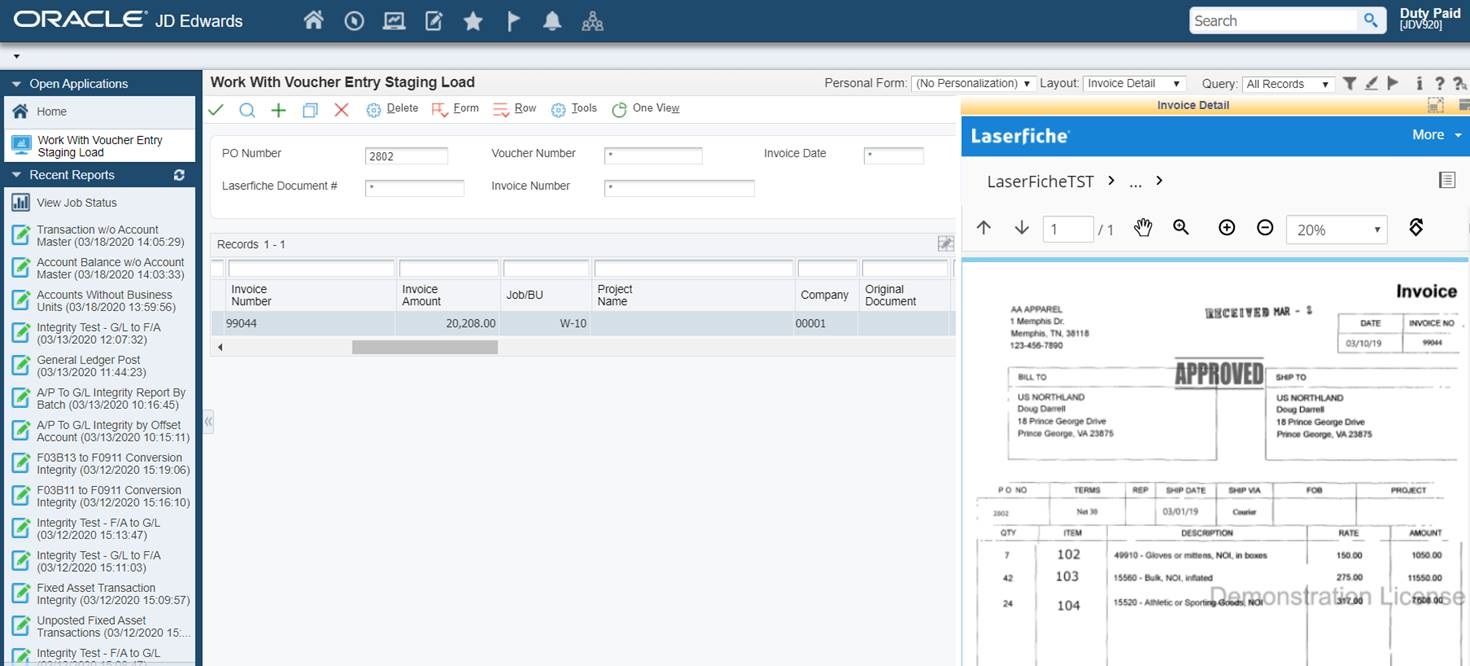Click the page number box in viewer
The height and width of the screenshot is (666, 1470).
coord(1067,229)
